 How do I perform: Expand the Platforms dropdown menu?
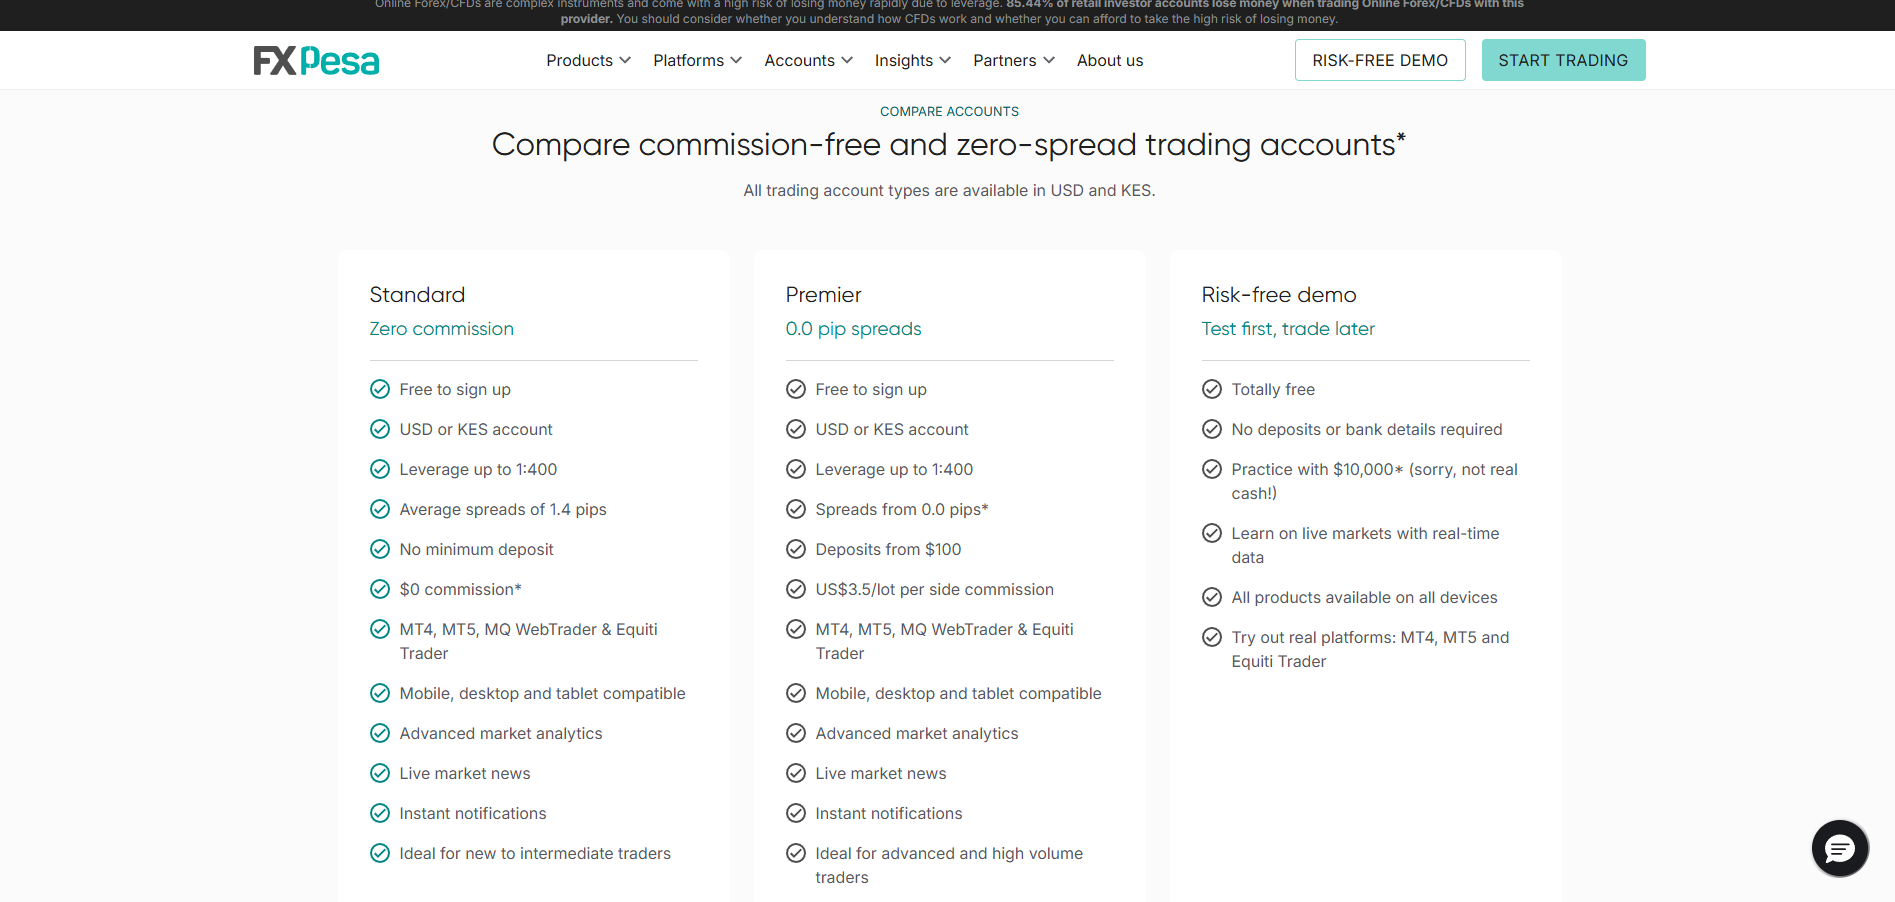pyautogui.click(x=697, y=60)
